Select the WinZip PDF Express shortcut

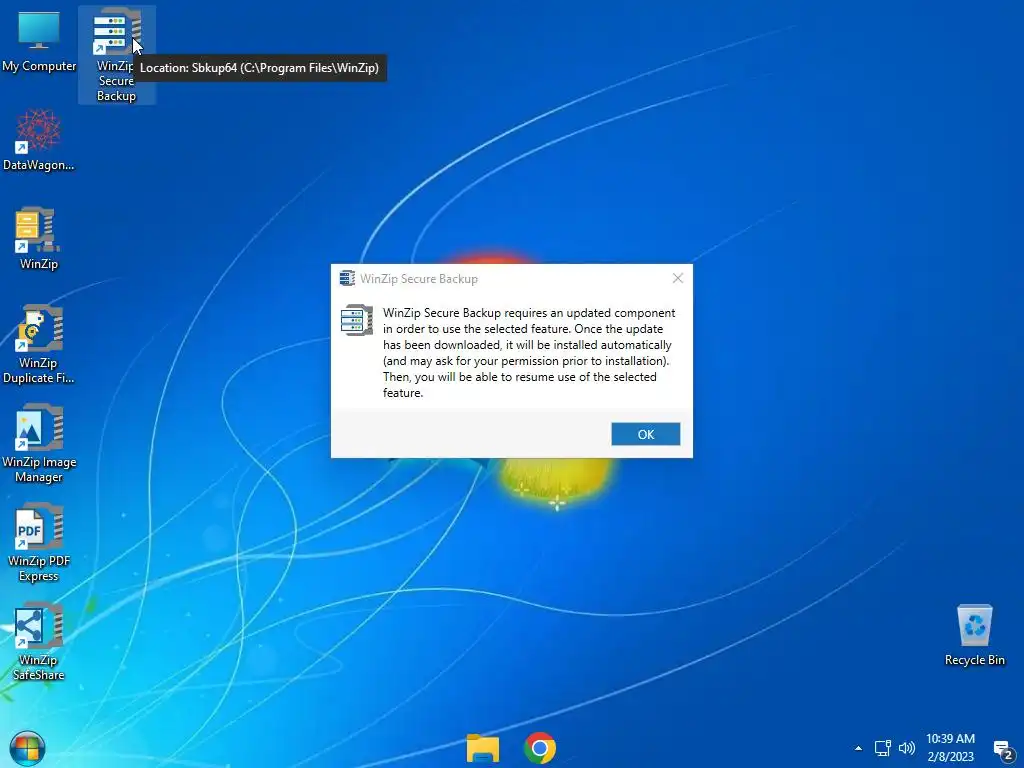39,543
